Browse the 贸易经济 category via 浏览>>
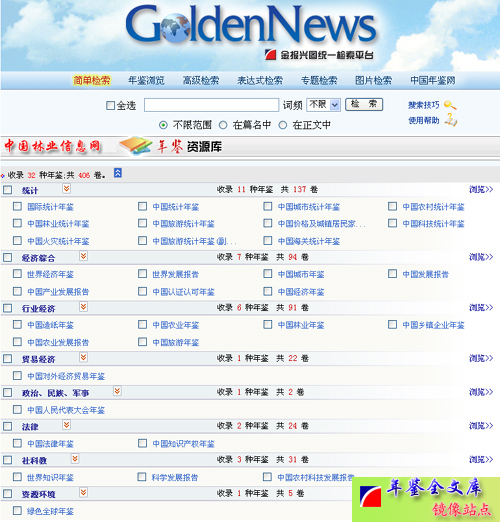Viewport: 500px width, 522px height. 481,358
